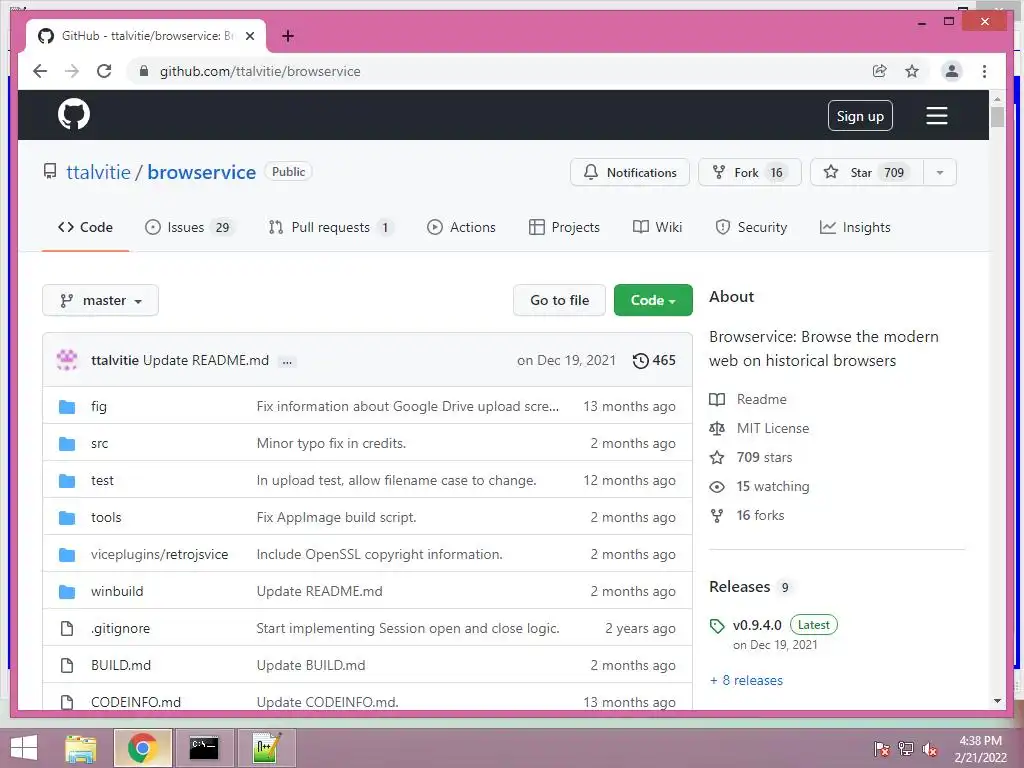This screenshot has height=768, width=1024.
Task: Switch to the Code tab
Action: point(86,227)
